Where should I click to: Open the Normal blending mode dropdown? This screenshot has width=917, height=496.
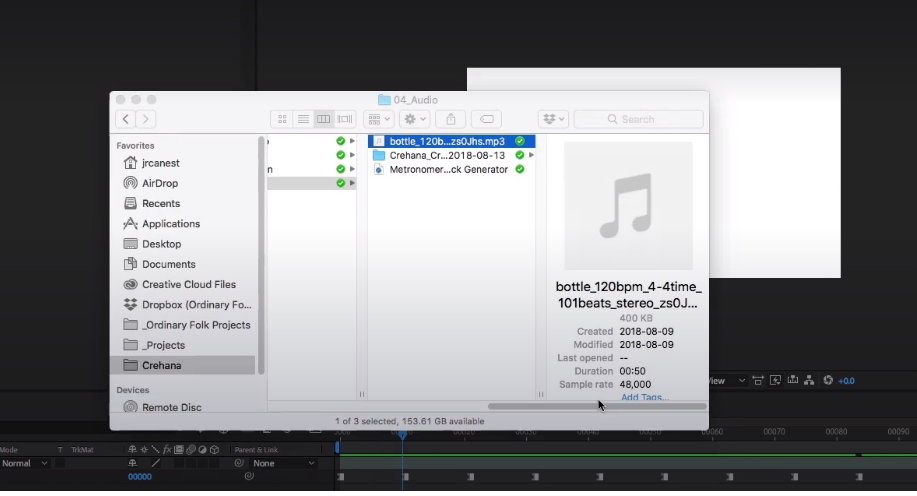tap(25, 463)
